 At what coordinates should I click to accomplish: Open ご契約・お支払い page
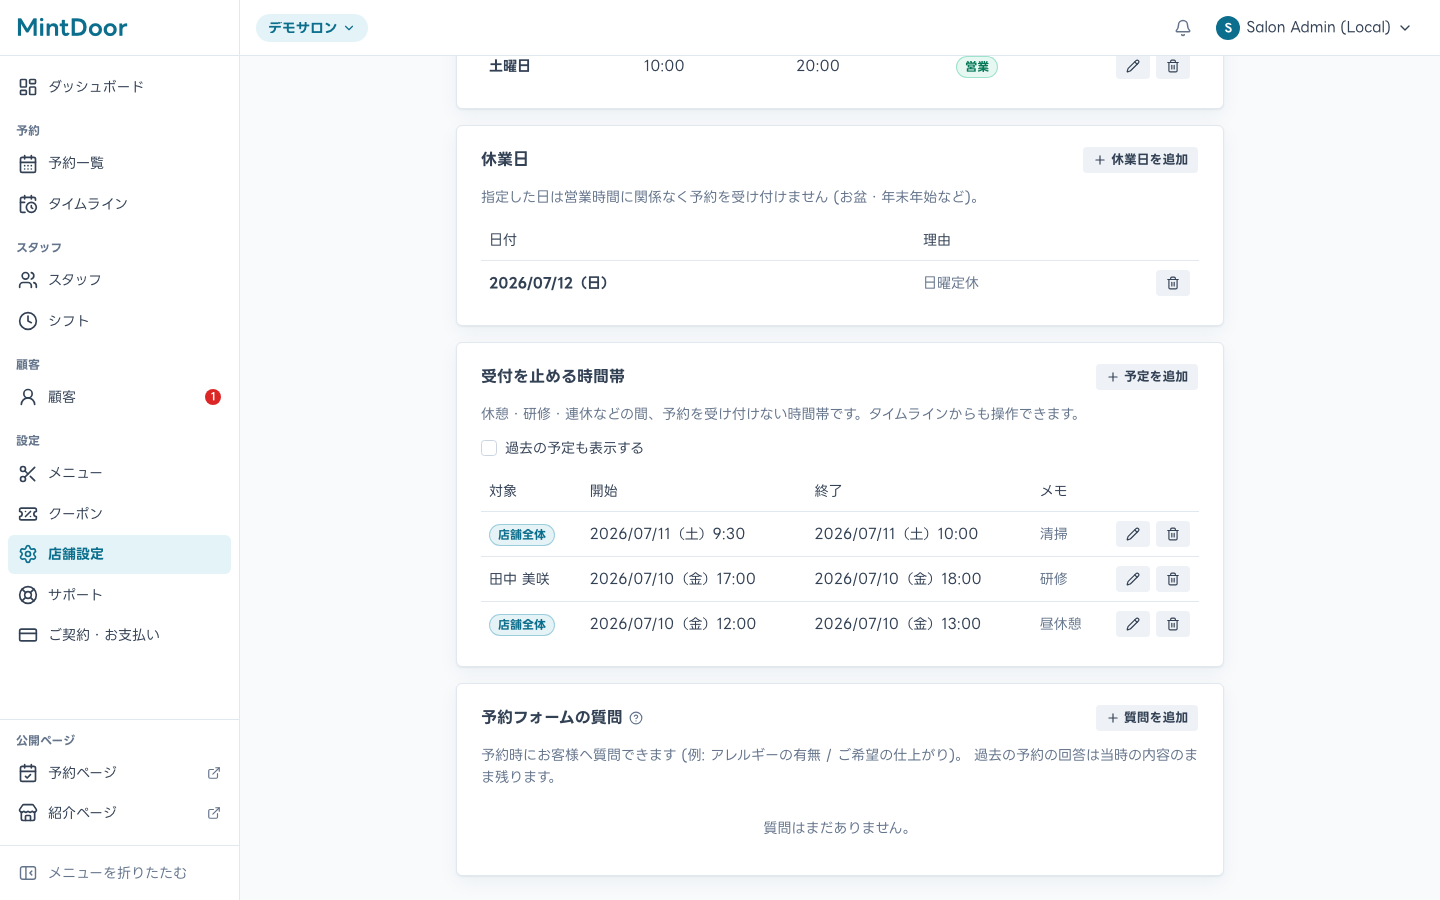(x=119, y=635)
